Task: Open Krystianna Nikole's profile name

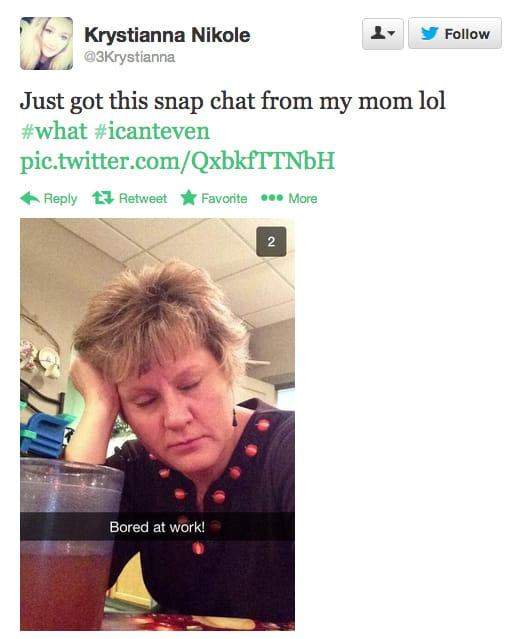Action: tap(167, 35)
